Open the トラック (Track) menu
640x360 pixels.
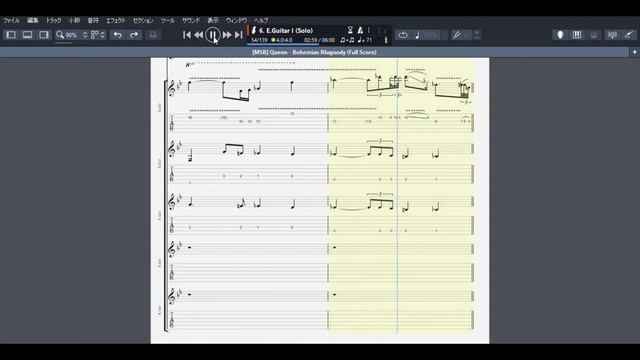pos(53,20)
